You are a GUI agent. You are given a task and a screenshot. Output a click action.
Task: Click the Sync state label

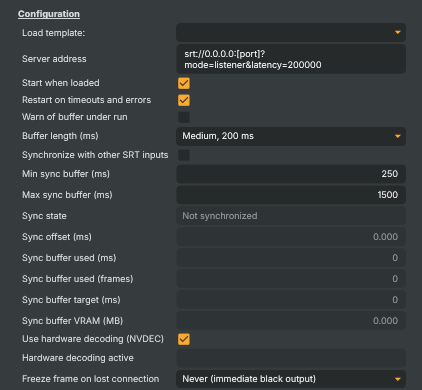pyautogui.click(x=44, y=216)
